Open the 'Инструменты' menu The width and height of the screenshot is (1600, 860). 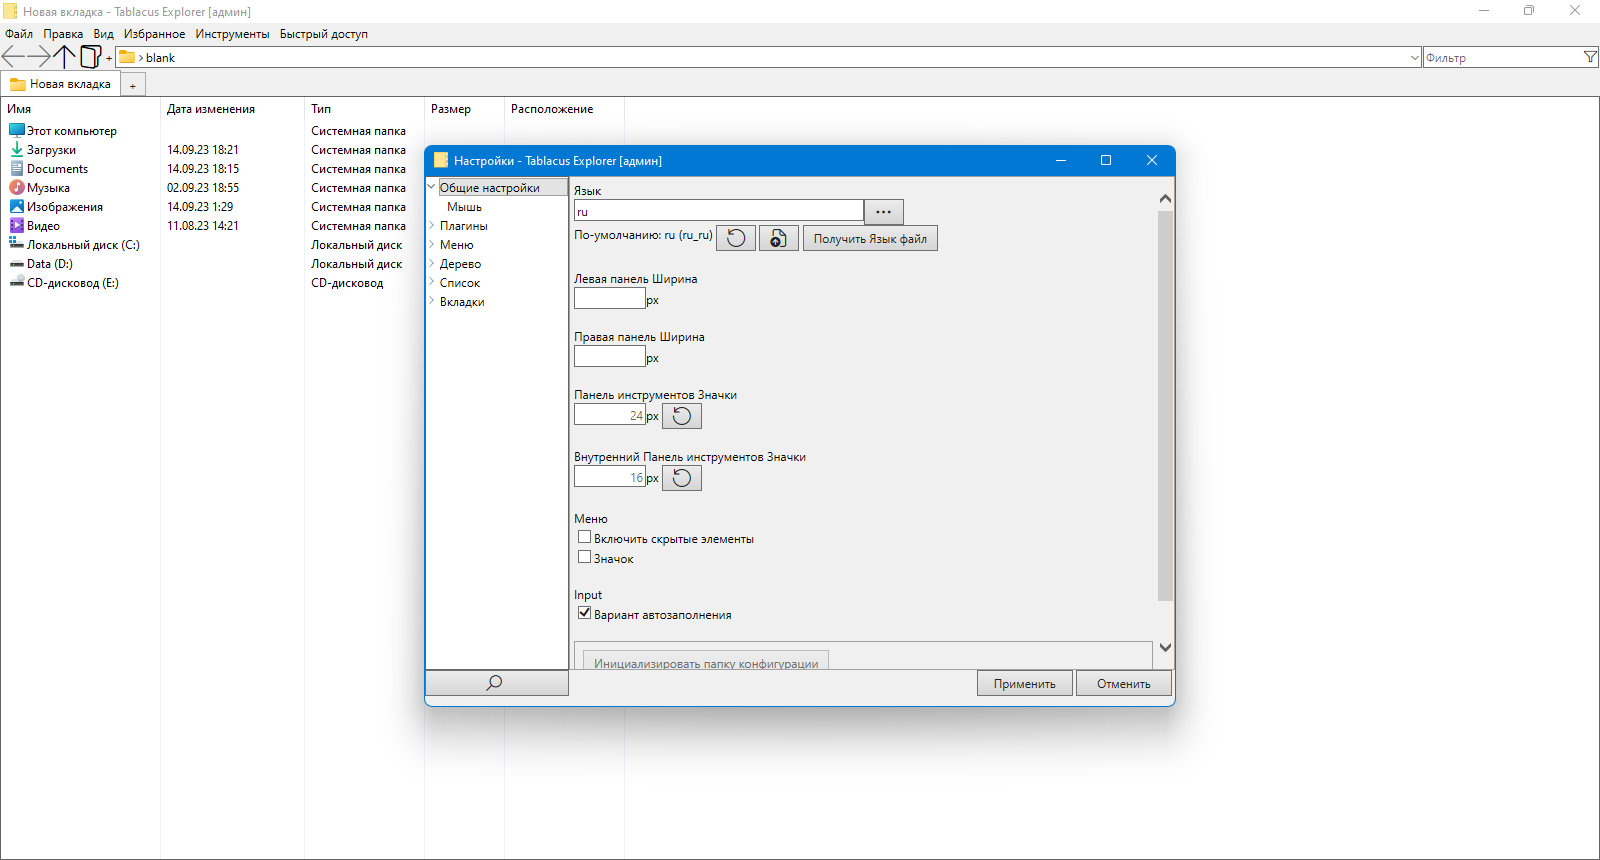click(232, 34)
